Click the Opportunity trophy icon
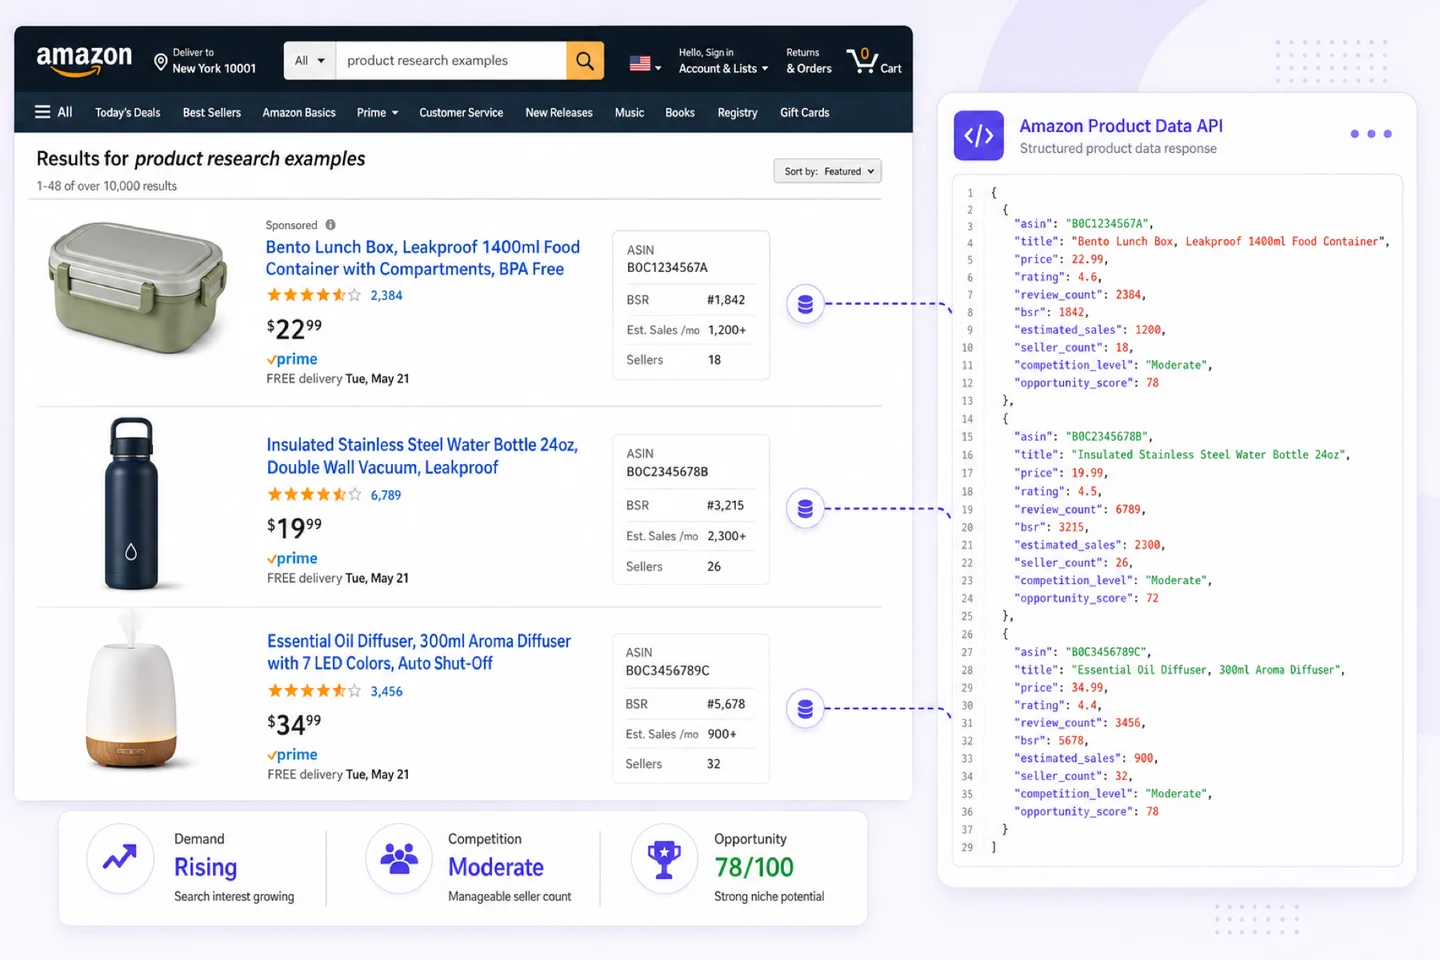 (x=664, y=858)
